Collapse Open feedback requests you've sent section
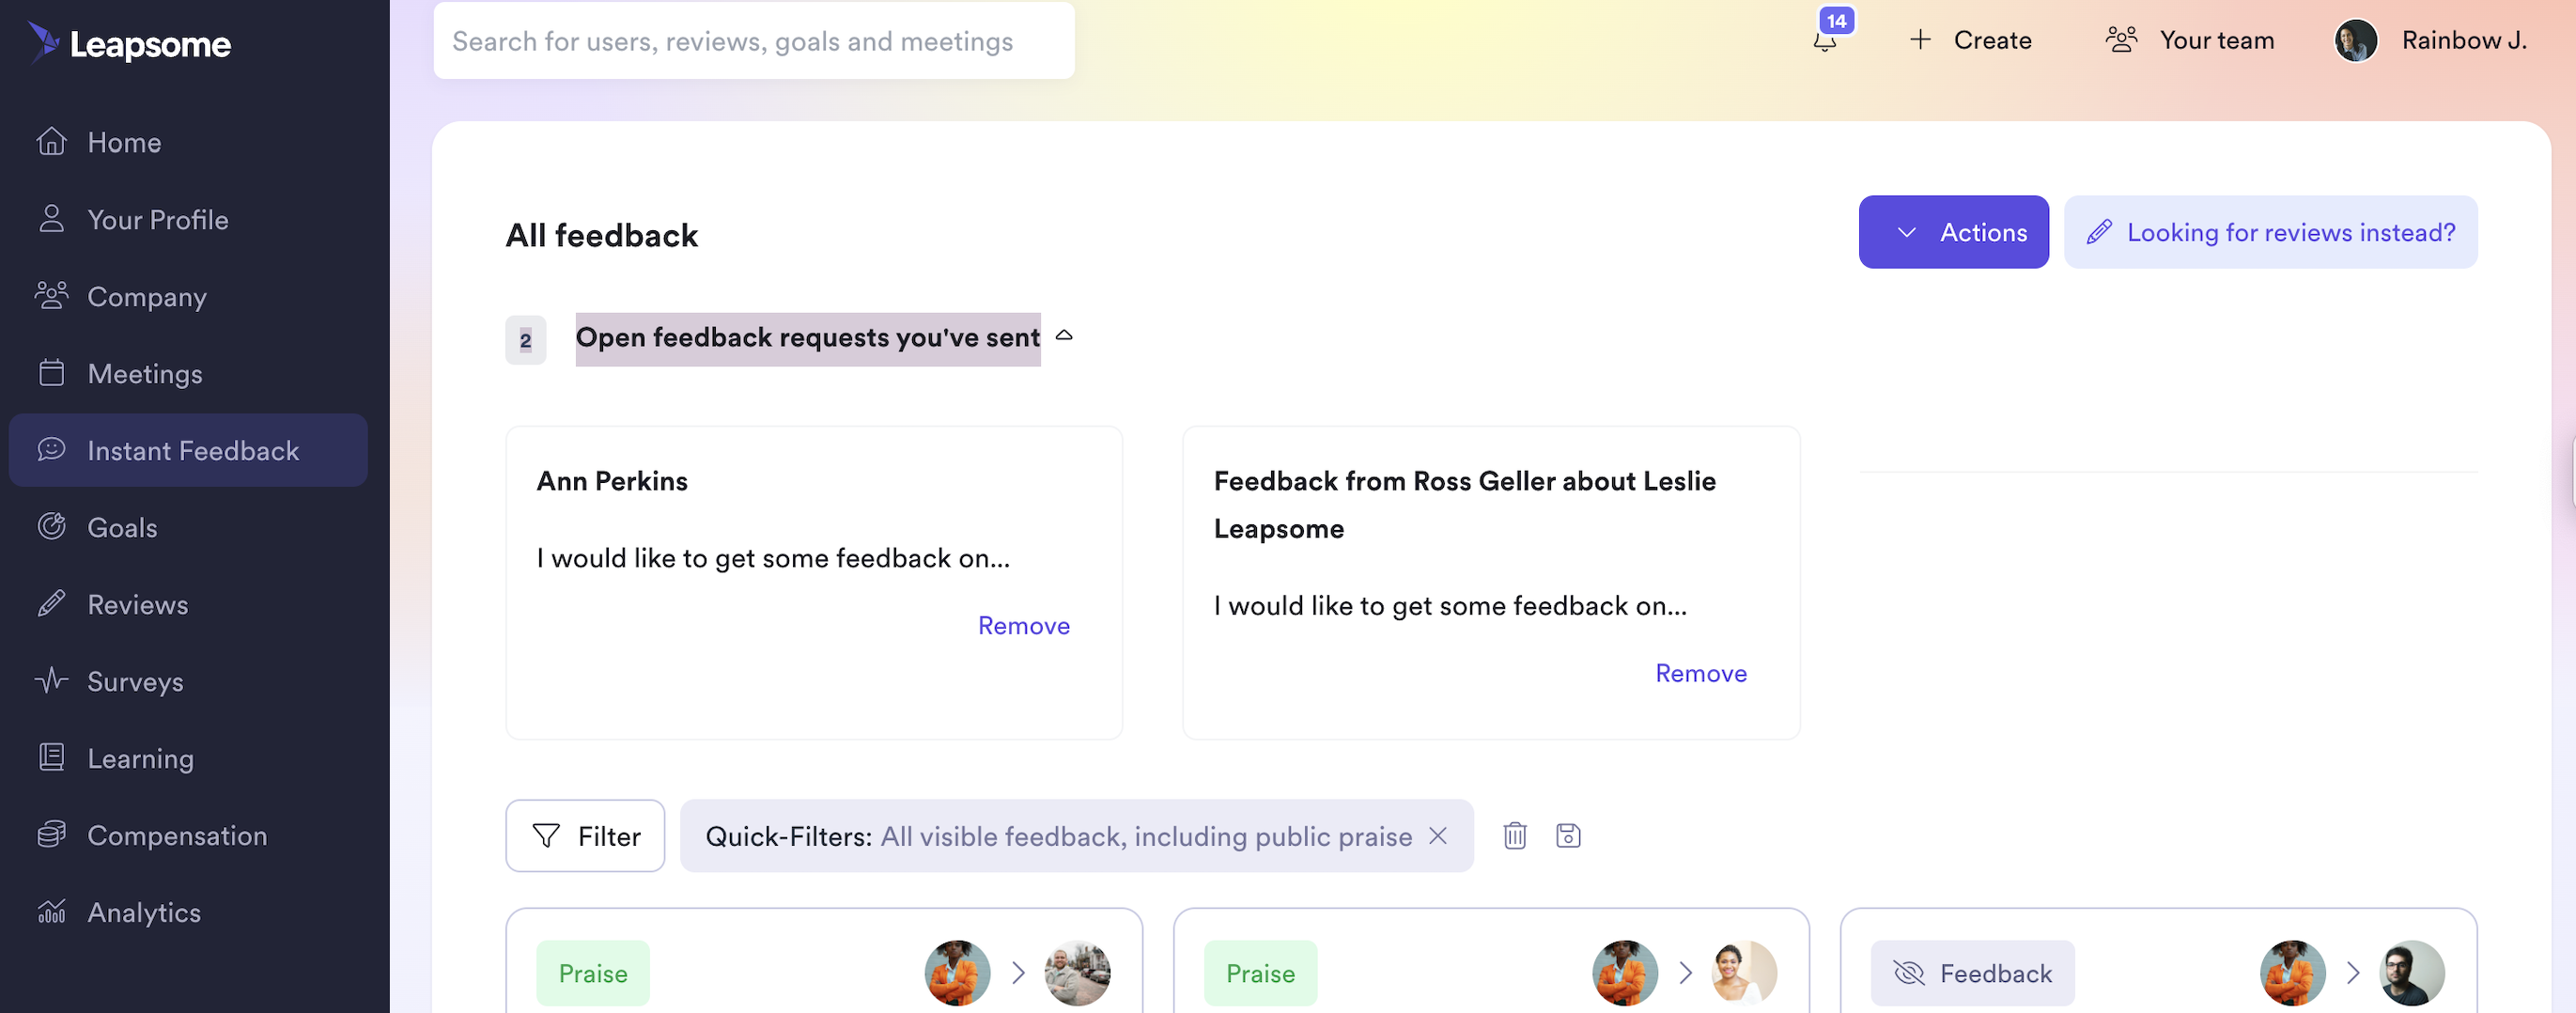Viewport: 2576px width, 1013px height. tap(1064, 337)
